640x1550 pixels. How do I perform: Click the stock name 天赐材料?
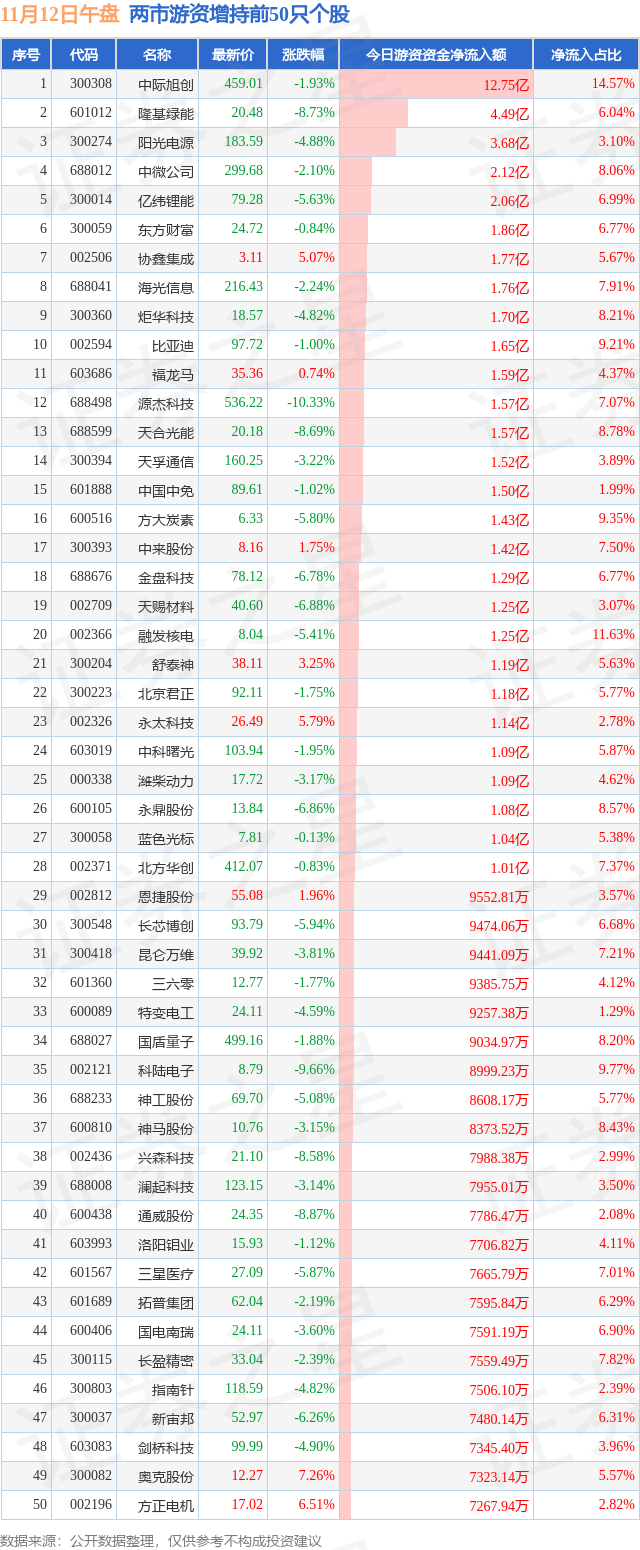pyautogui.click(x=166, y=607)
